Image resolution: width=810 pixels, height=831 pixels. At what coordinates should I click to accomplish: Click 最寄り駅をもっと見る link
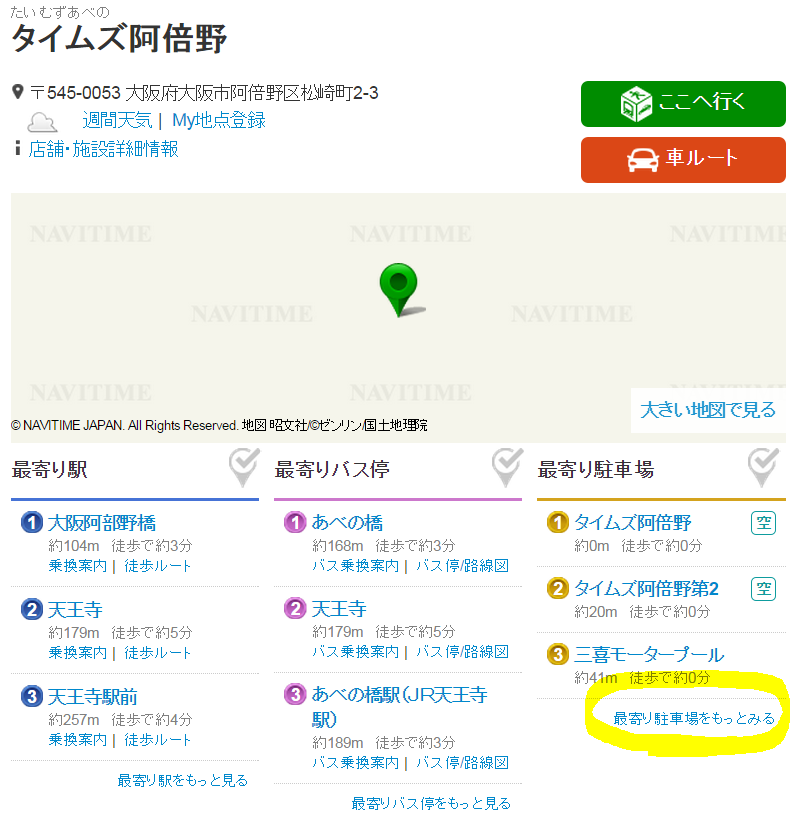[x=182, y=781]
